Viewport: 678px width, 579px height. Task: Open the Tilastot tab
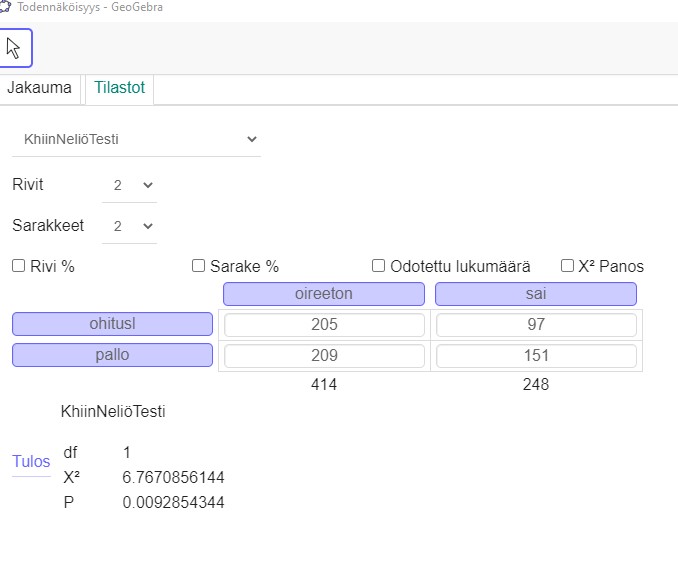point(119,88)
